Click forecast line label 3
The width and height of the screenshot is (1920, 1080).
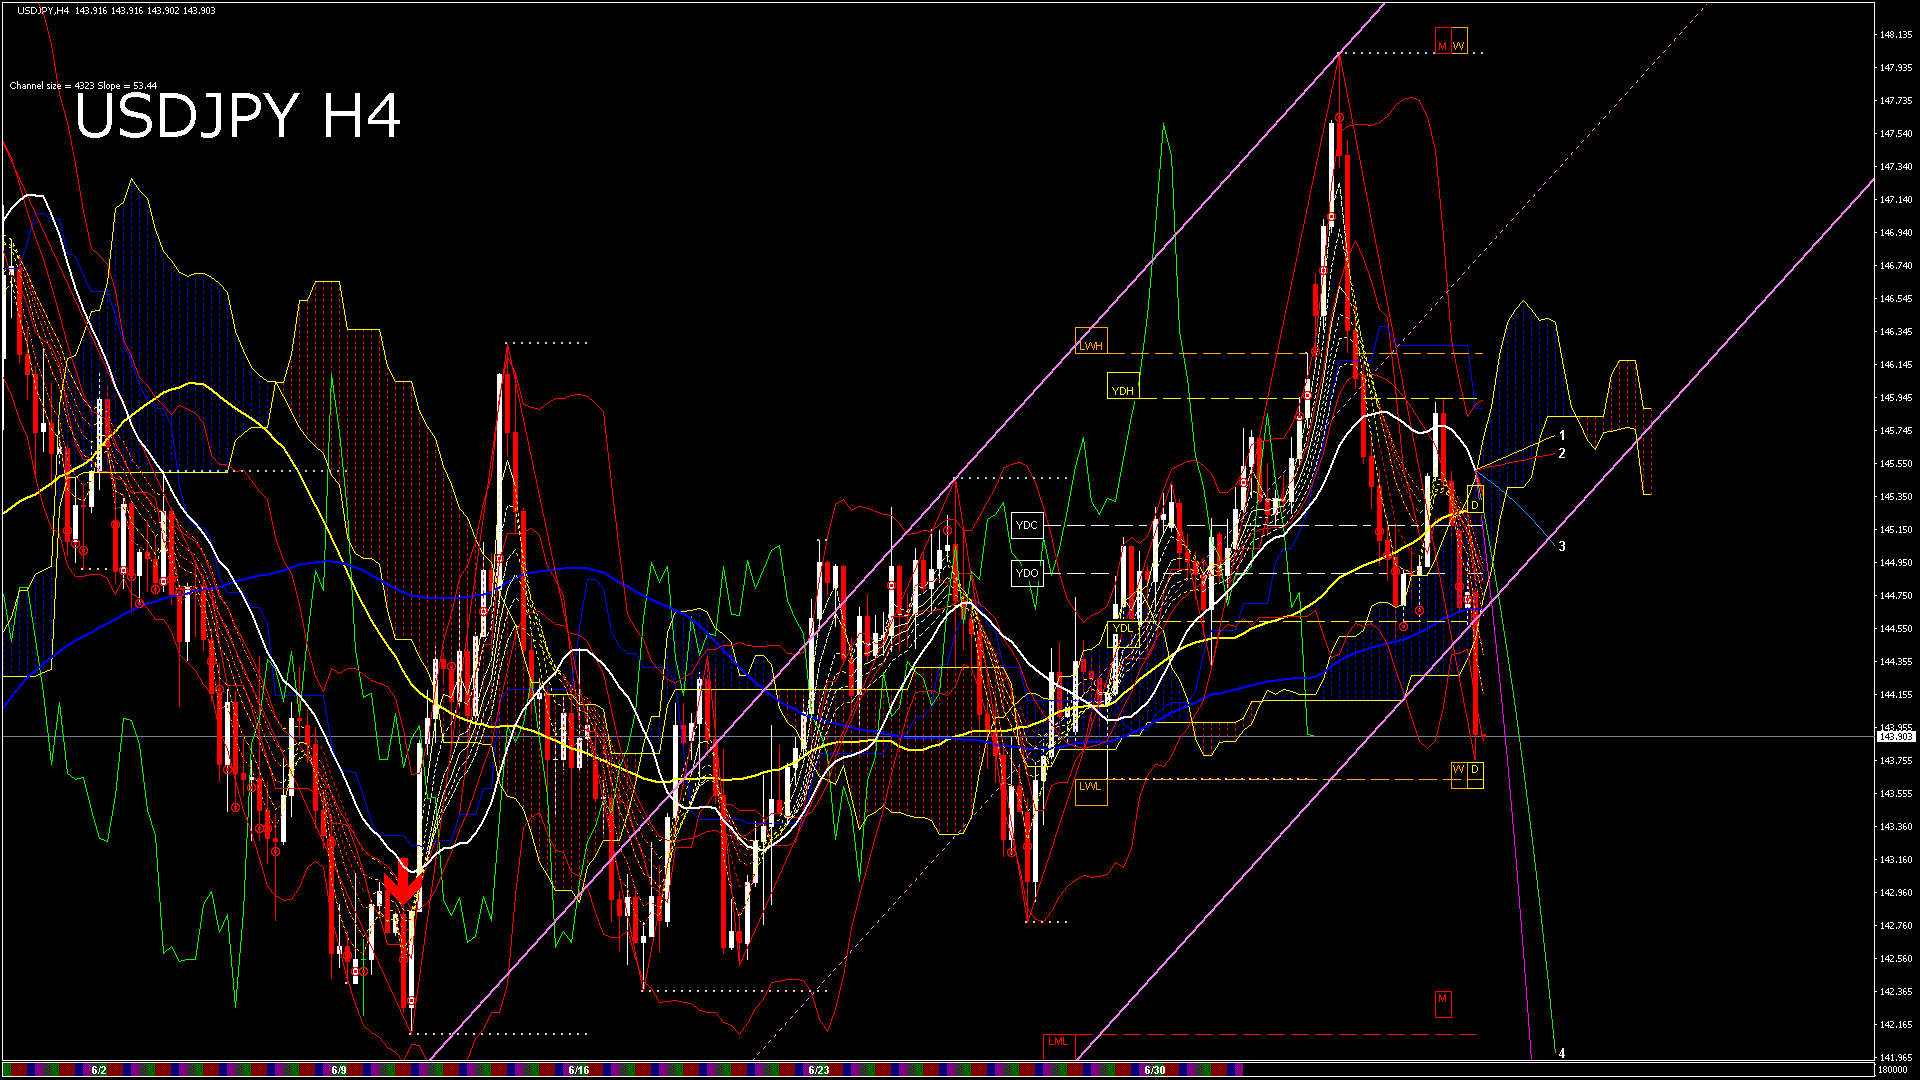1562,546
